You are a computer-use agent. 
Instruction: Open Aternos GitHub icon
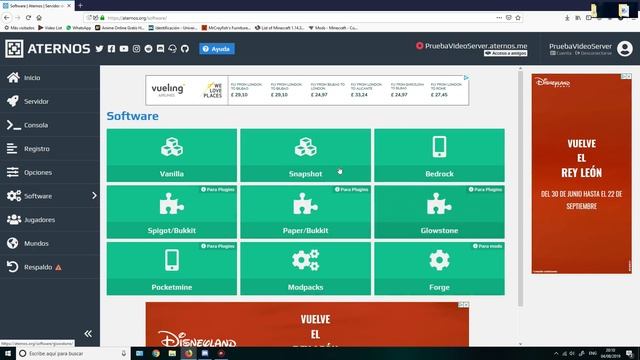185,49
